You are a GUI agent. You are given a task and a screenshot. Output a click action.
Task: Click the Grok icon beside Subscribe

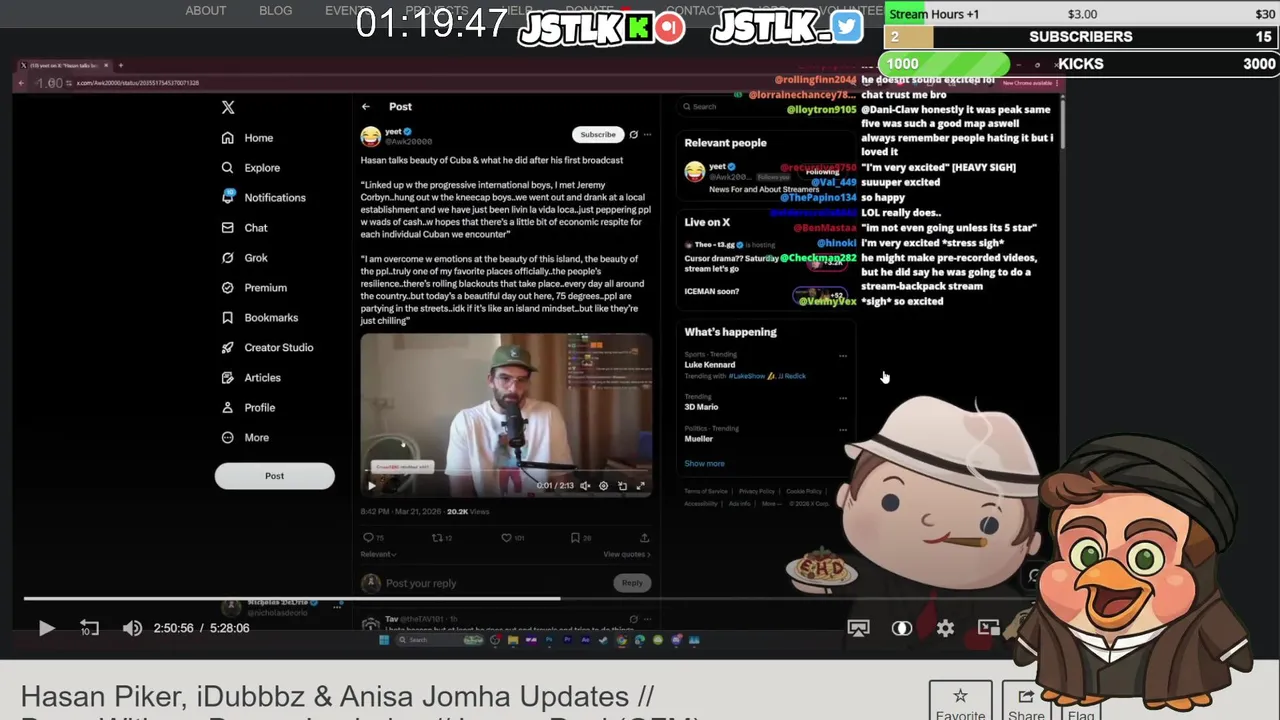click(633, 134)
